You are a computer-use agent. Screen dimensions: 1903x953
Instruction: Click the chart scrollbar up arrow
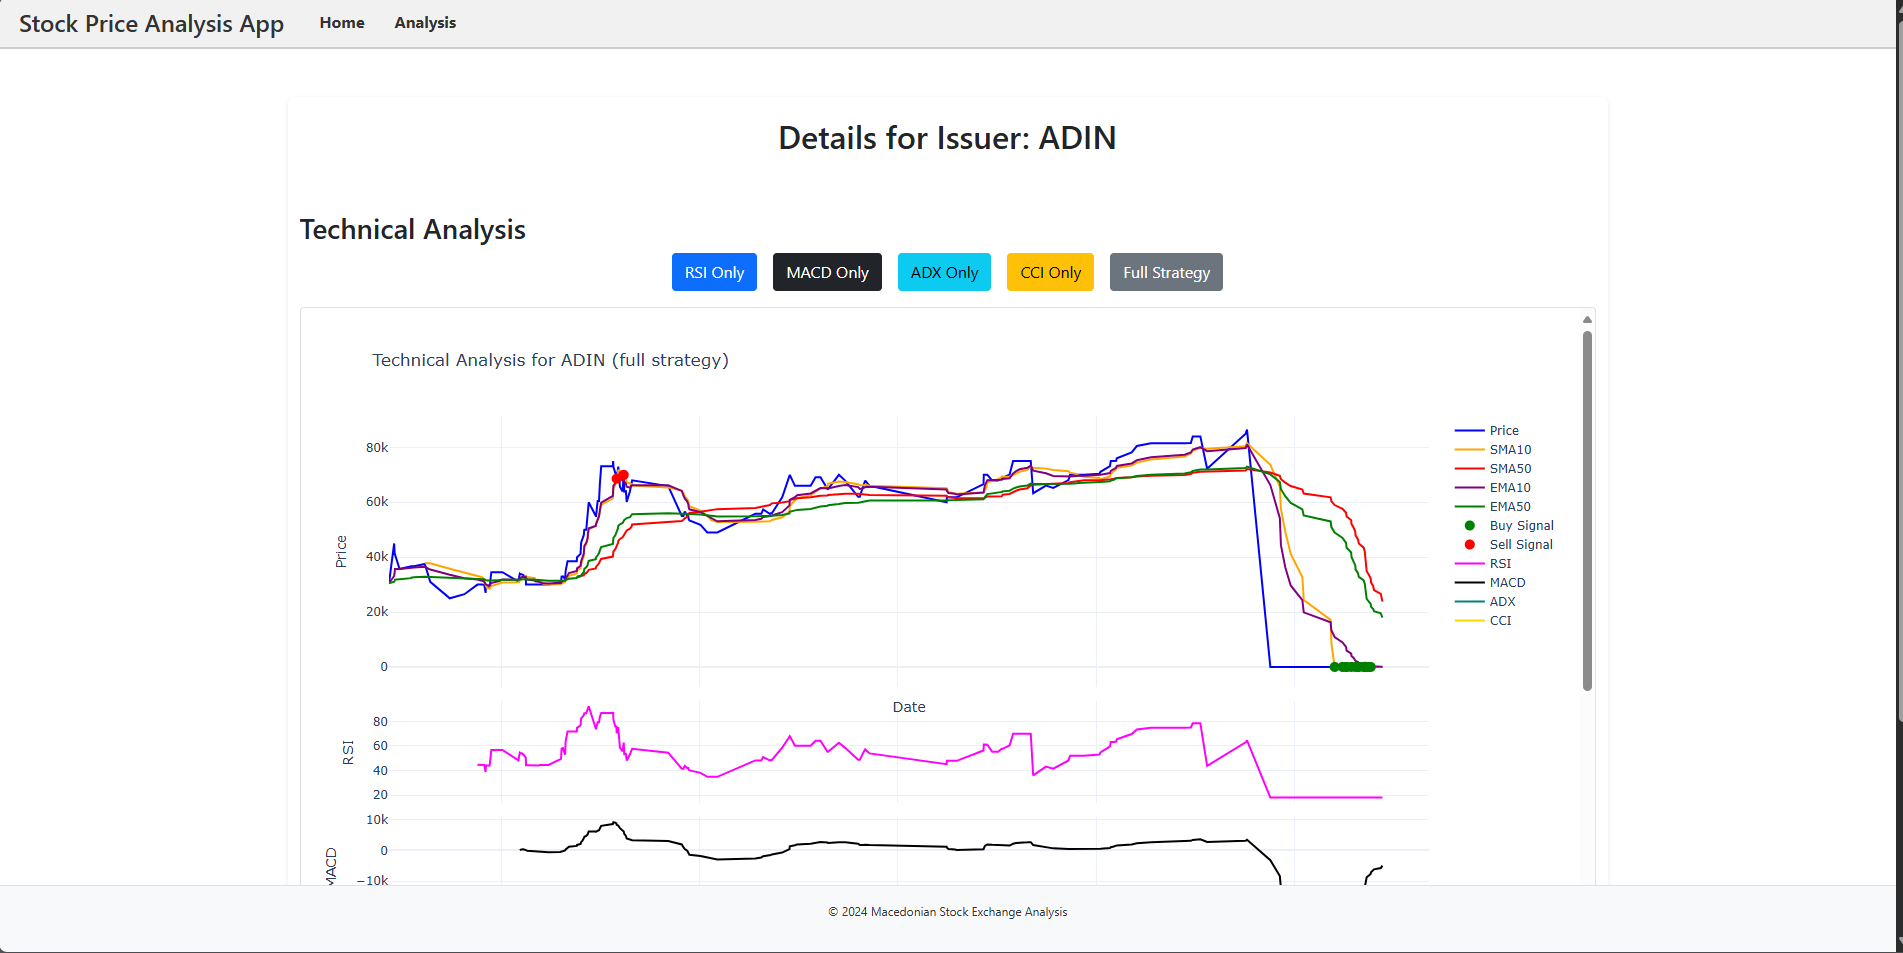point(1587,320)
